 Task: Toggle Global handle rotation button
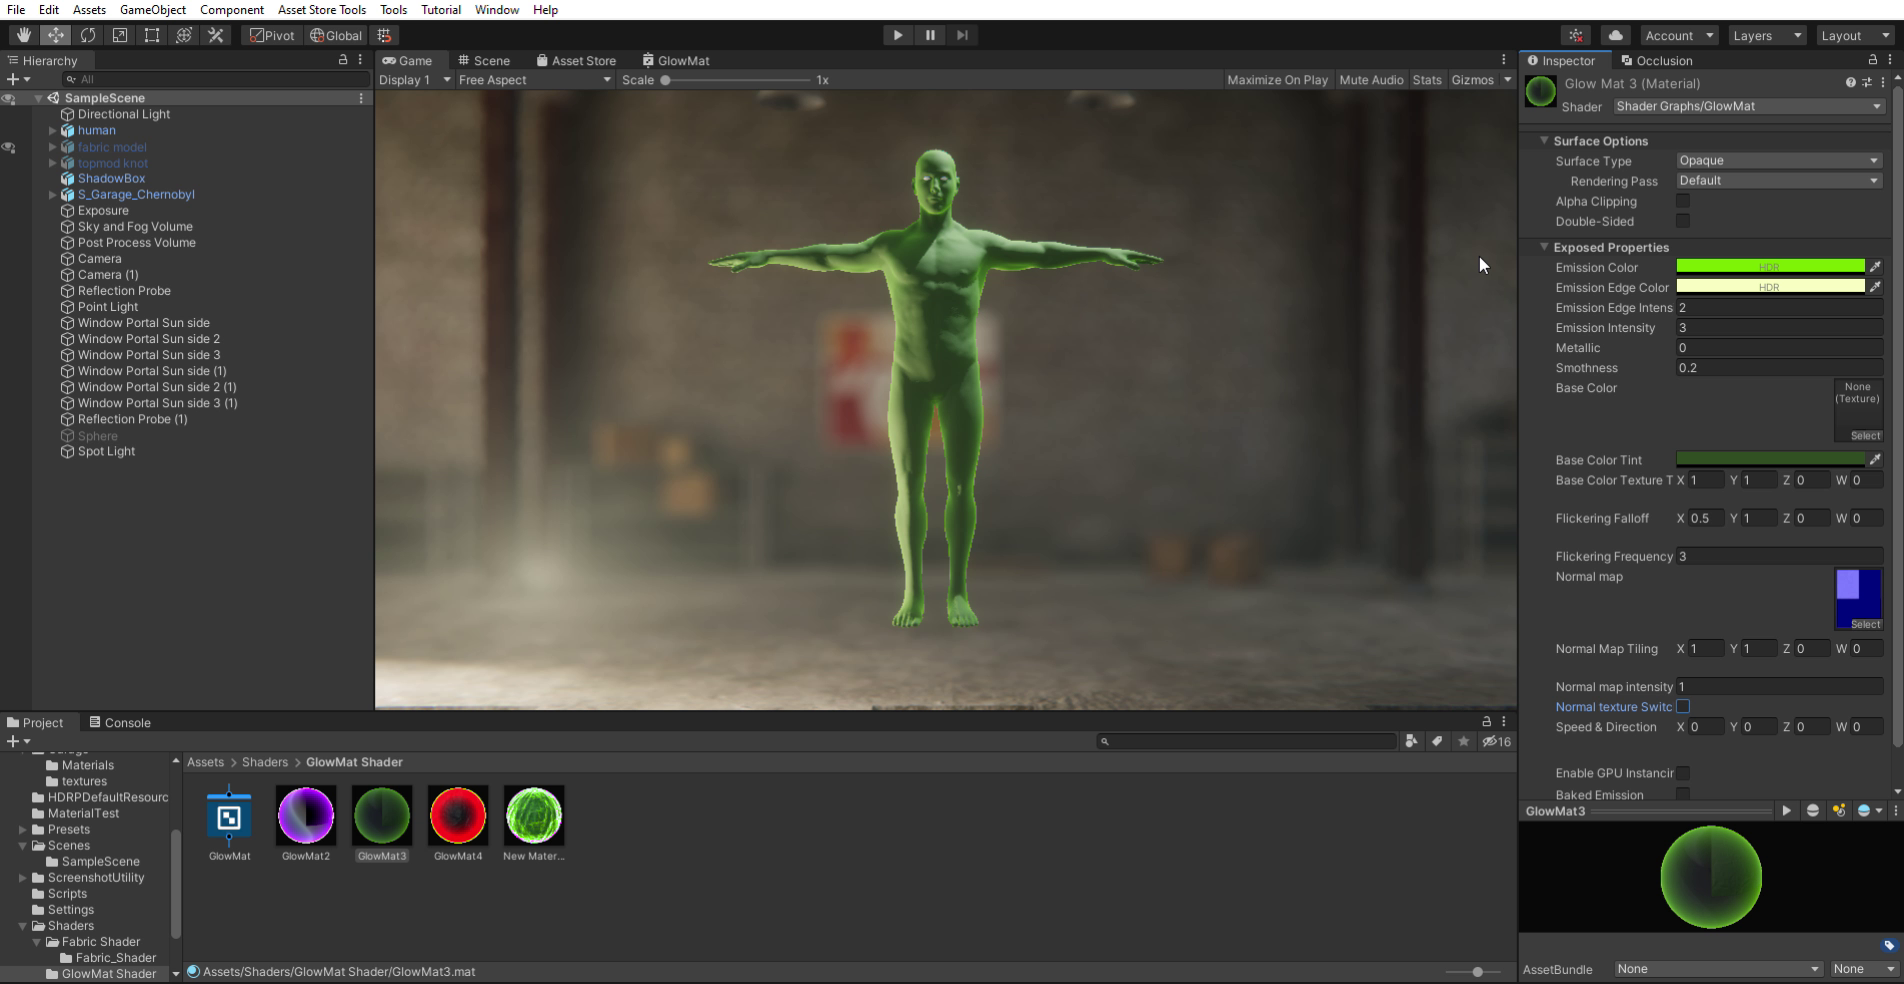(x=336, y=35)
